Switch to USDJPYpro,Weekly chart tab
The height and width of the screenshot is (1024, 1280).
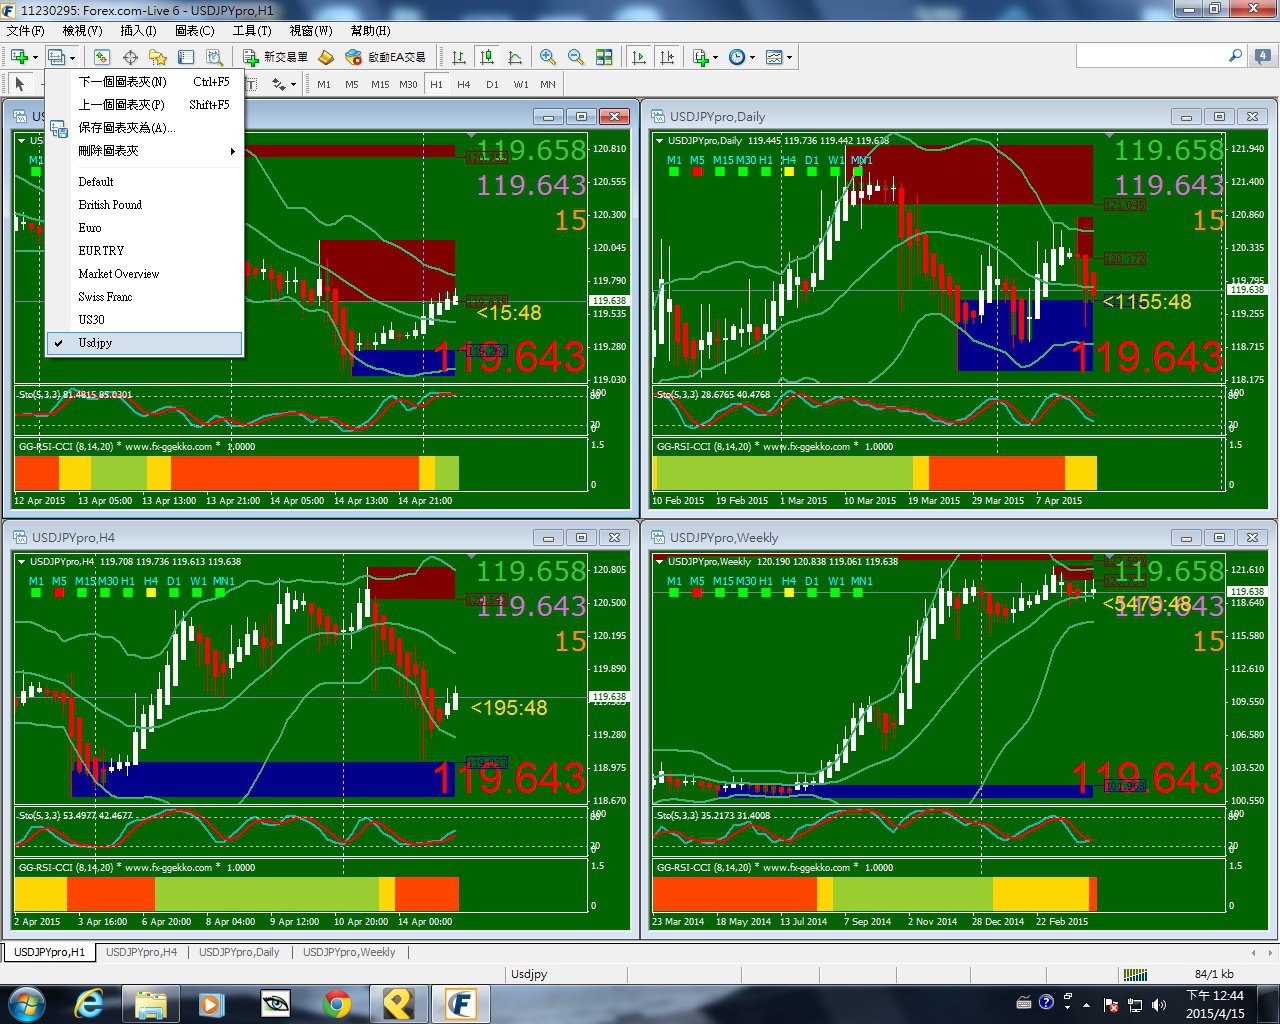(349, 952)
